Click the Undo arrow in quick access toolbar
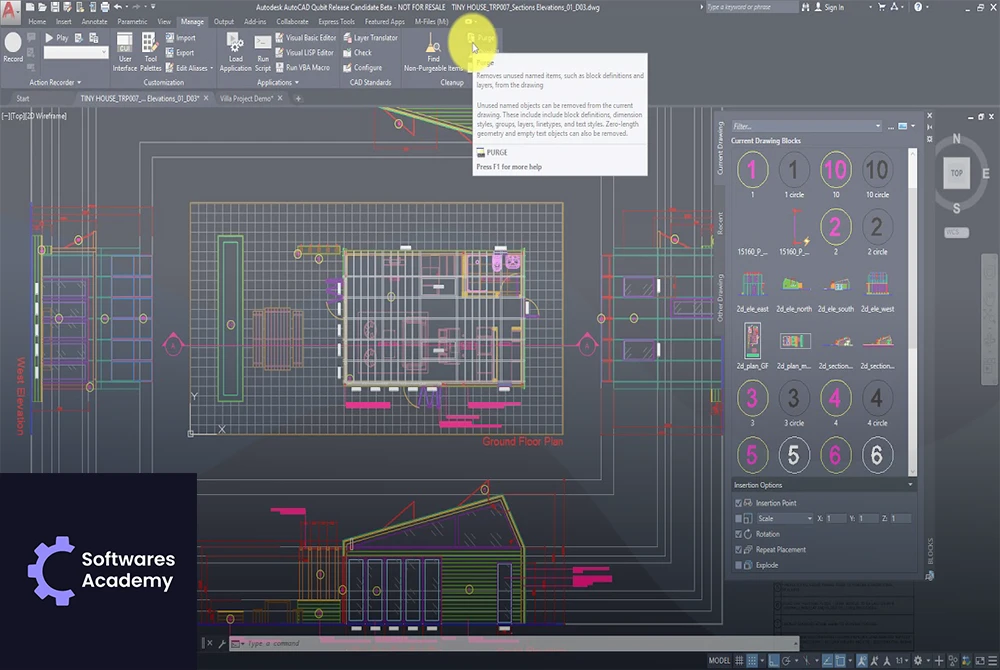1000x670 pixels. click(118, 7)
